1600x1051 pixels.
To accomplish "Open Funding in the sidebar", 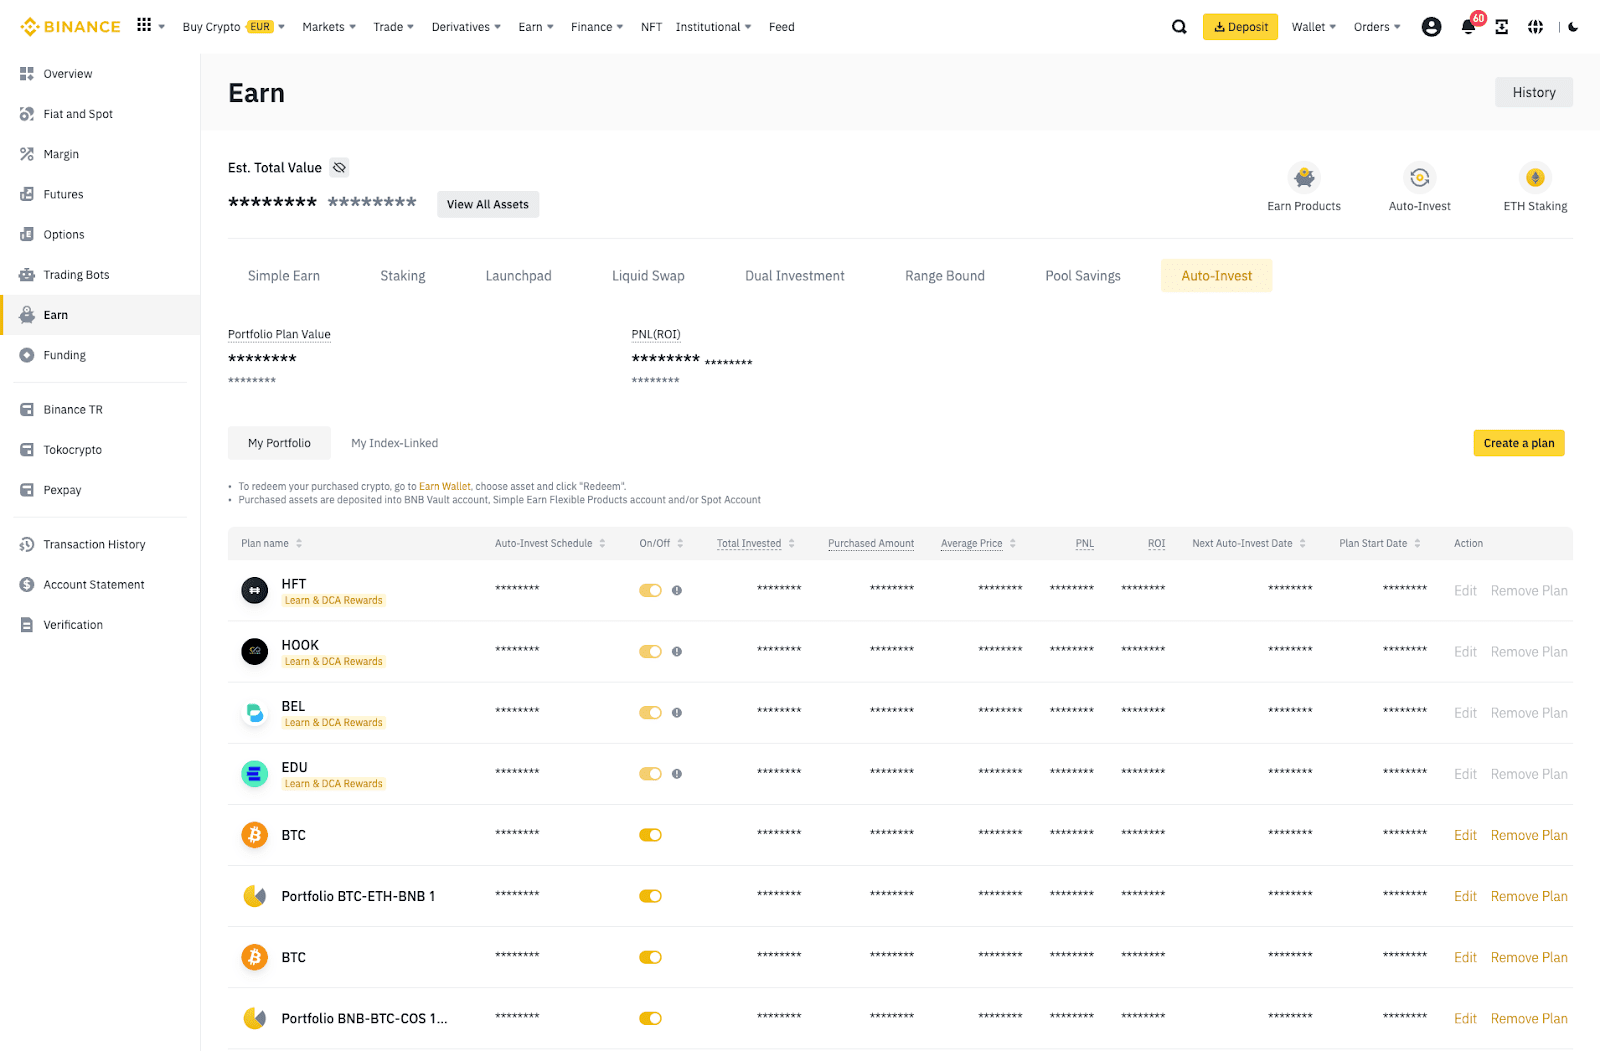I will [x=100, y=355].
